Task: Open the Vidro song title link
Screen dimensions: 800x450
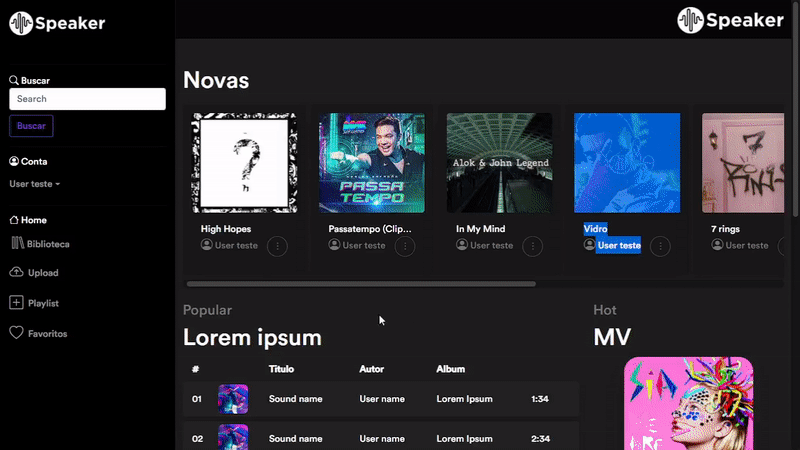Action: [x=595, y=229]
